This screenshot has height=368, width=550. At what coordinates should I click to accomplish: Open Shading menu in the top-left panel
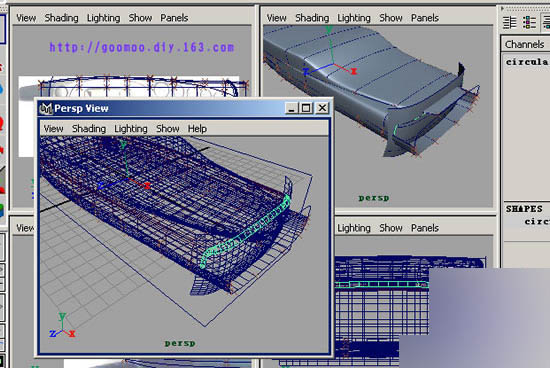click(61, 18)
